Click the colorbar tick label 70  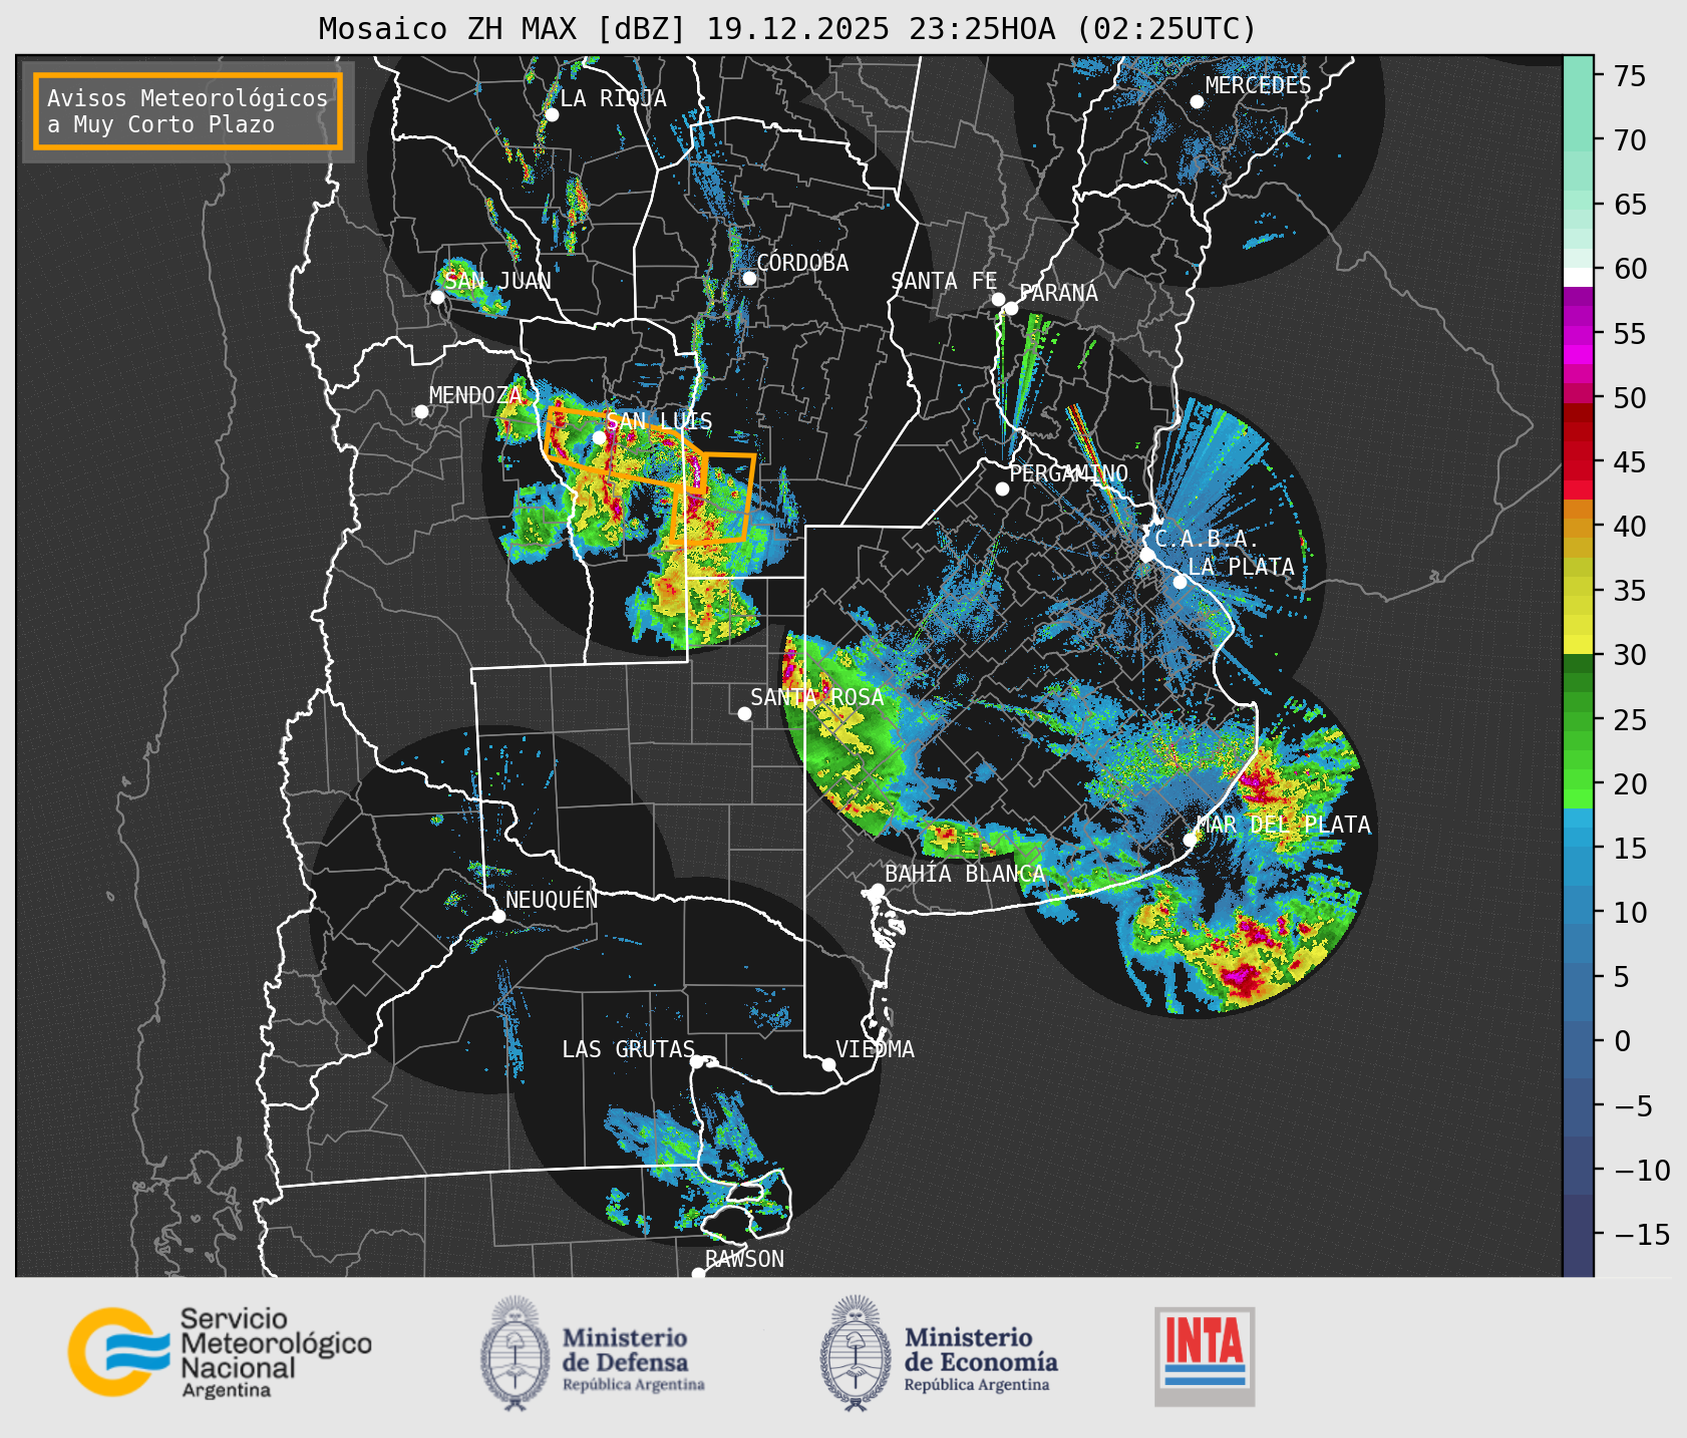(x=1628, y=140)
